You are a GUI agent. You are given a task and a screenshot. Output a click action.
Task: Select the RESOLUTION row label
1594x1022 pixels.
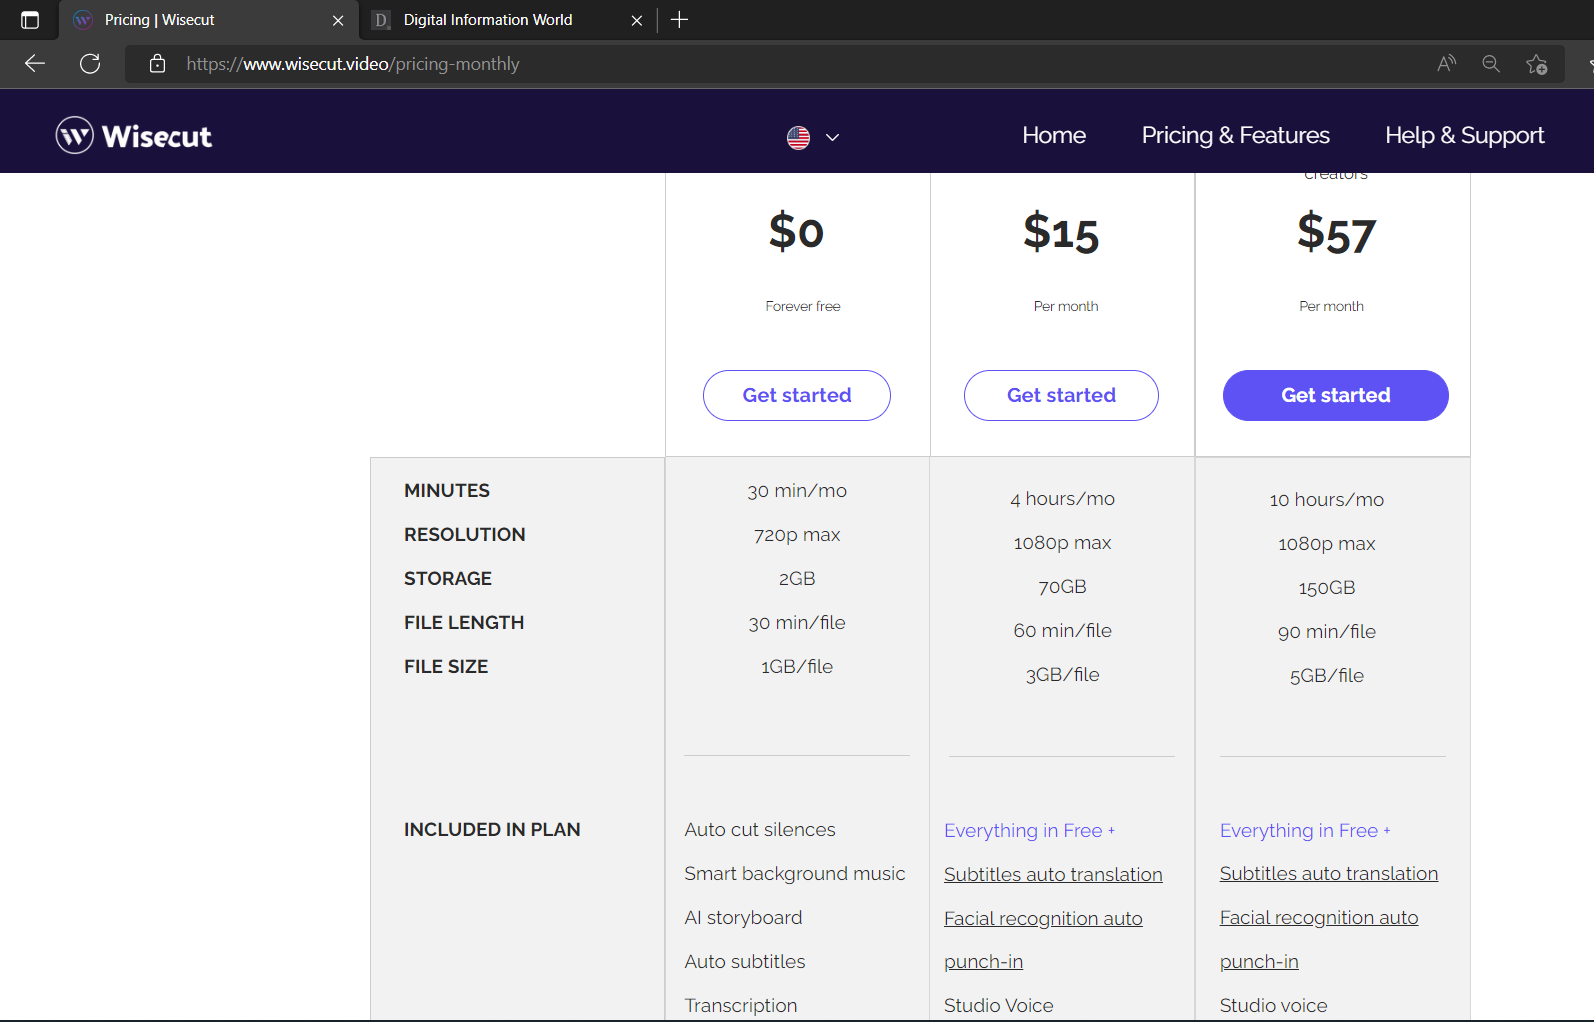[x=464, y=534]
